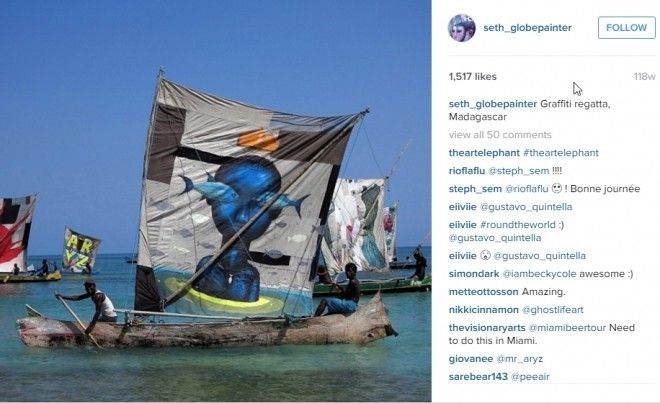Open seth_globepainter profile avatar
The height and width of the screenshot is (403, 660).
(x=462, y=28)
